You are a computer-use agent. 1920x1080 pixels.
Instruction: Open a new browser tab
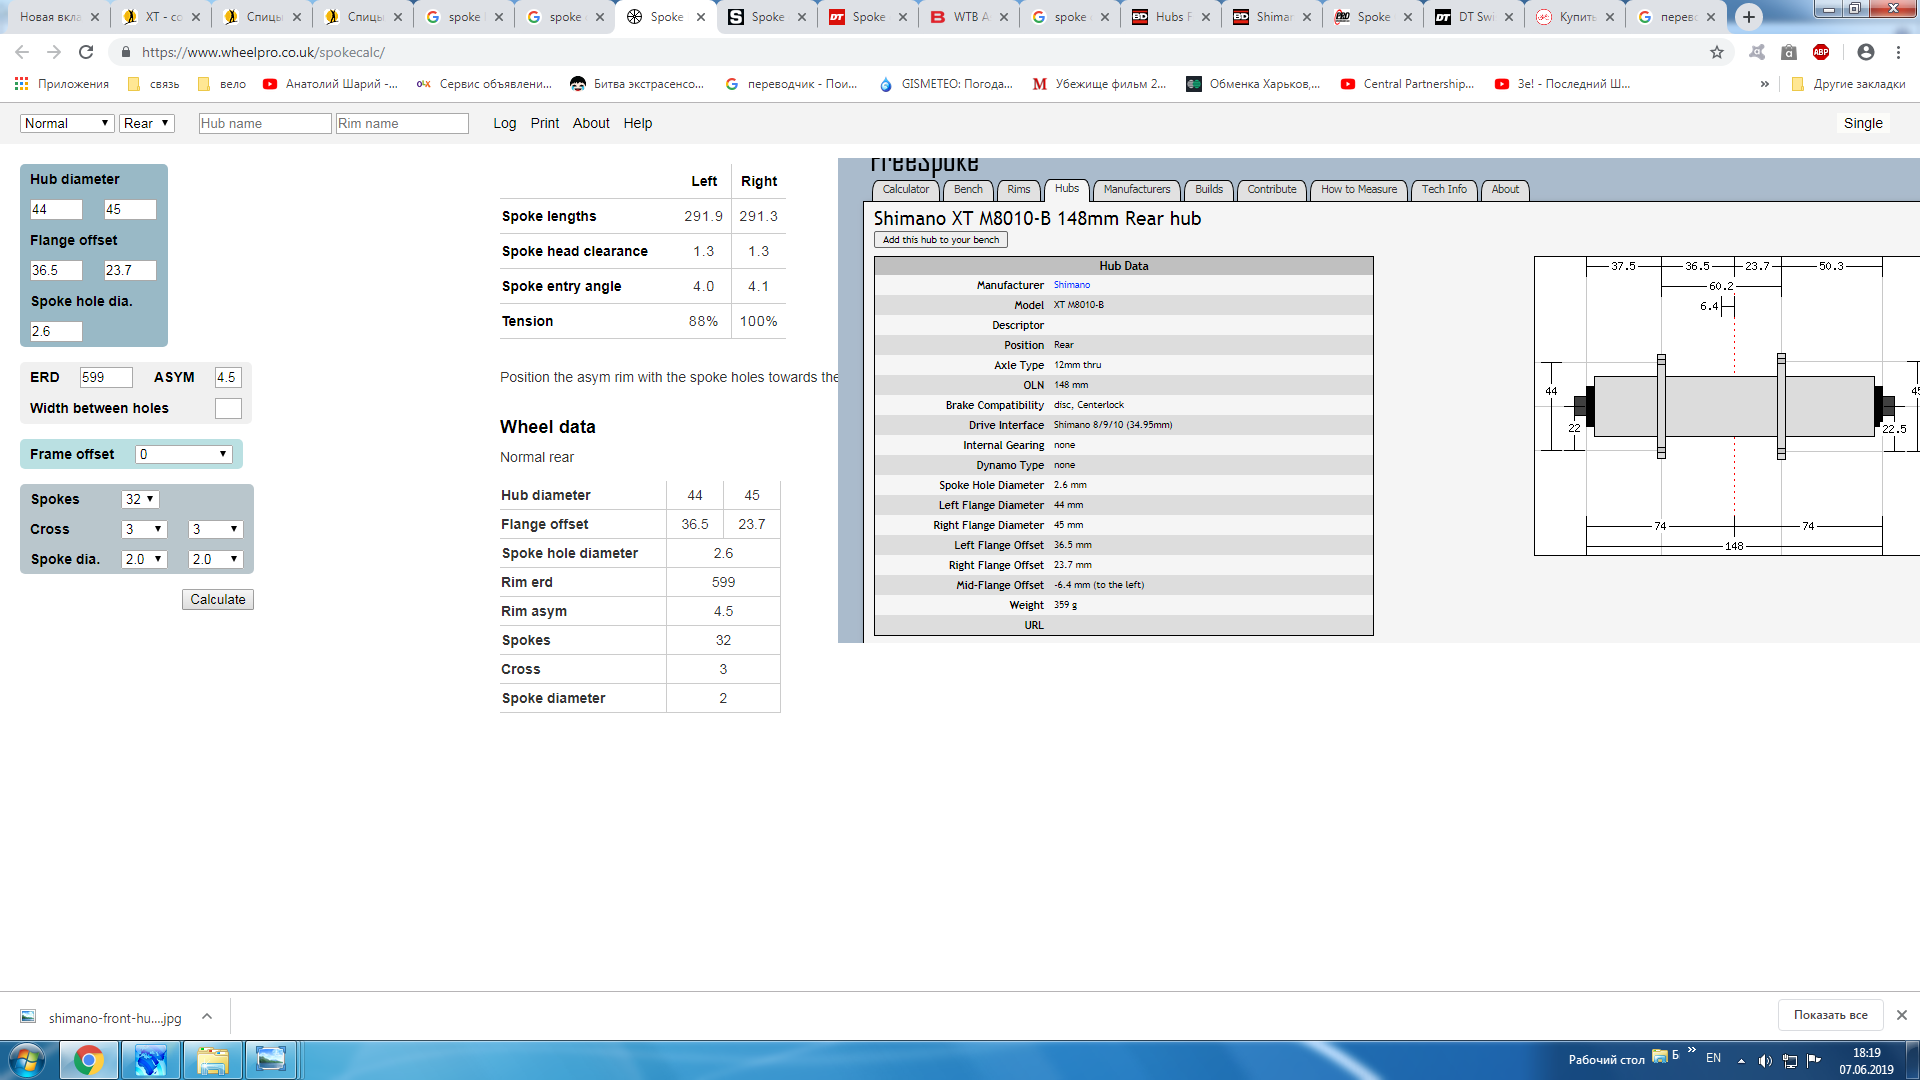tap(1748, 17)
